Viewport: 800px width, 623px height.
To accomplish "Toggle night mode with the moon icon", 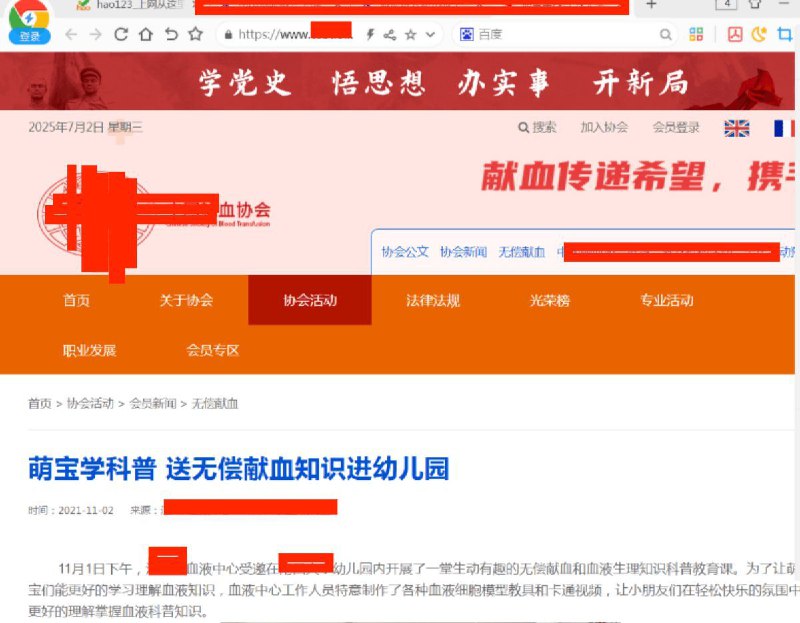I will tap(758, 33).
